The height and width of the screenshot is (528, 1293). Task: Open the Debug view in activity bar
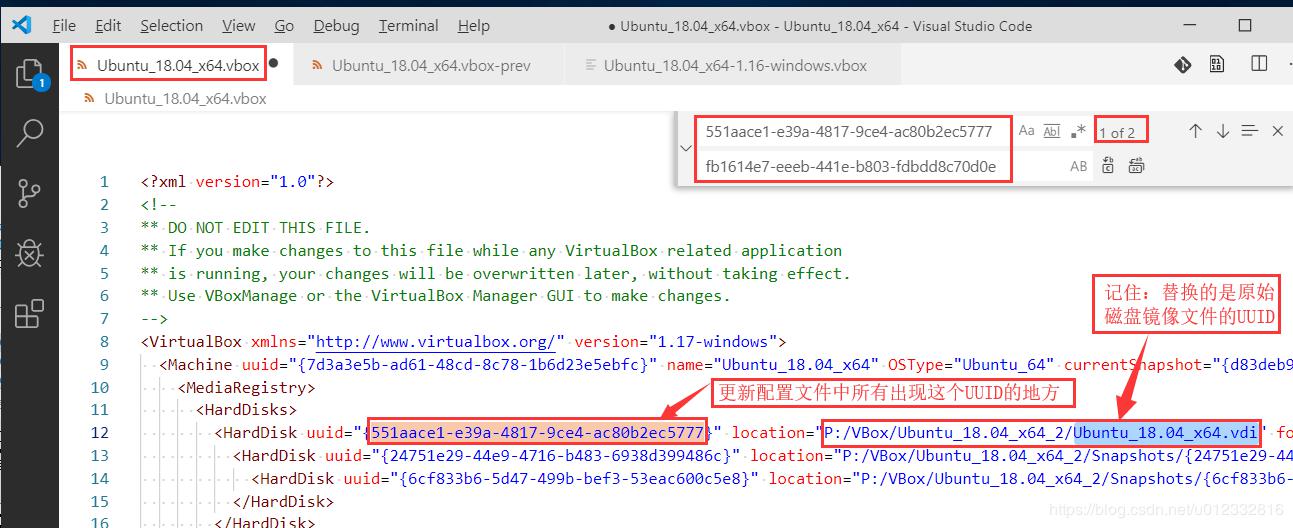(x=30, y=253)
